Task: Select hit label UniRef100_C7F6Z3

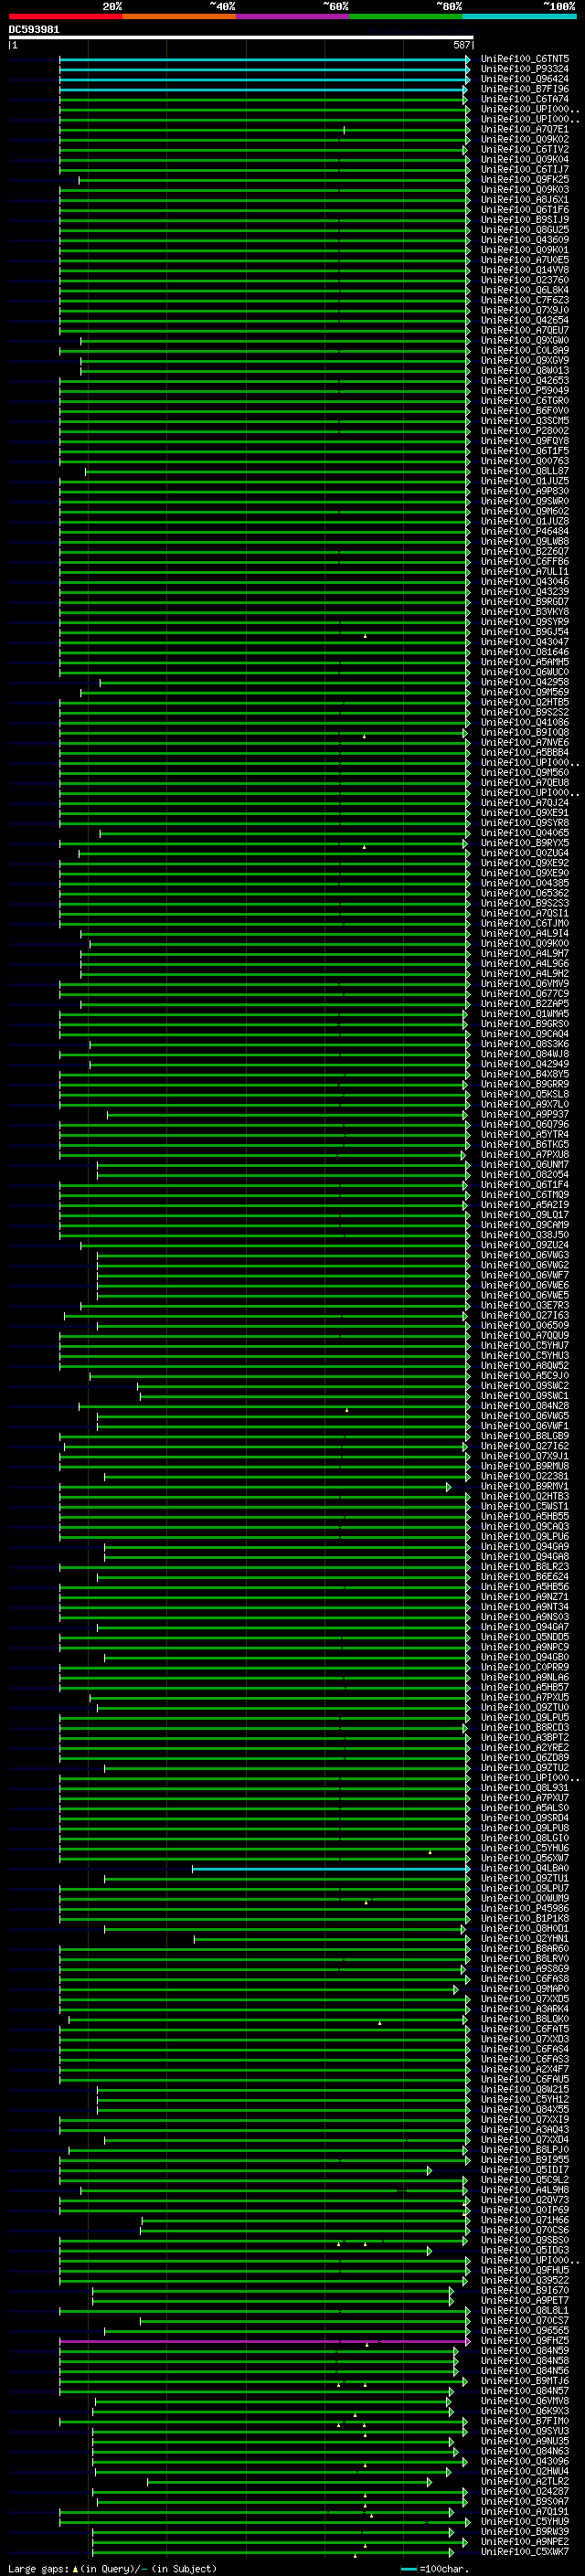Action: 525,300
